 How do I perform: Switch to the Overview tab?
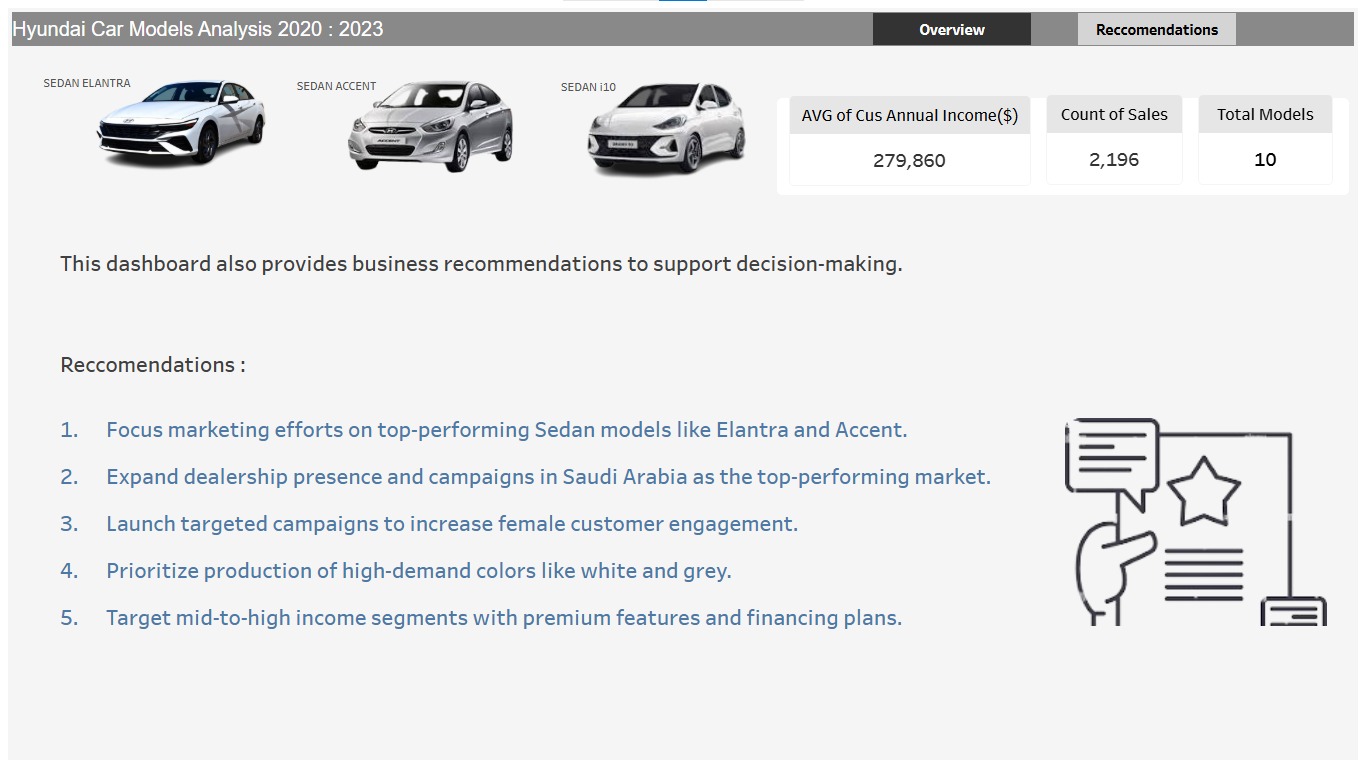coord(951,30)
